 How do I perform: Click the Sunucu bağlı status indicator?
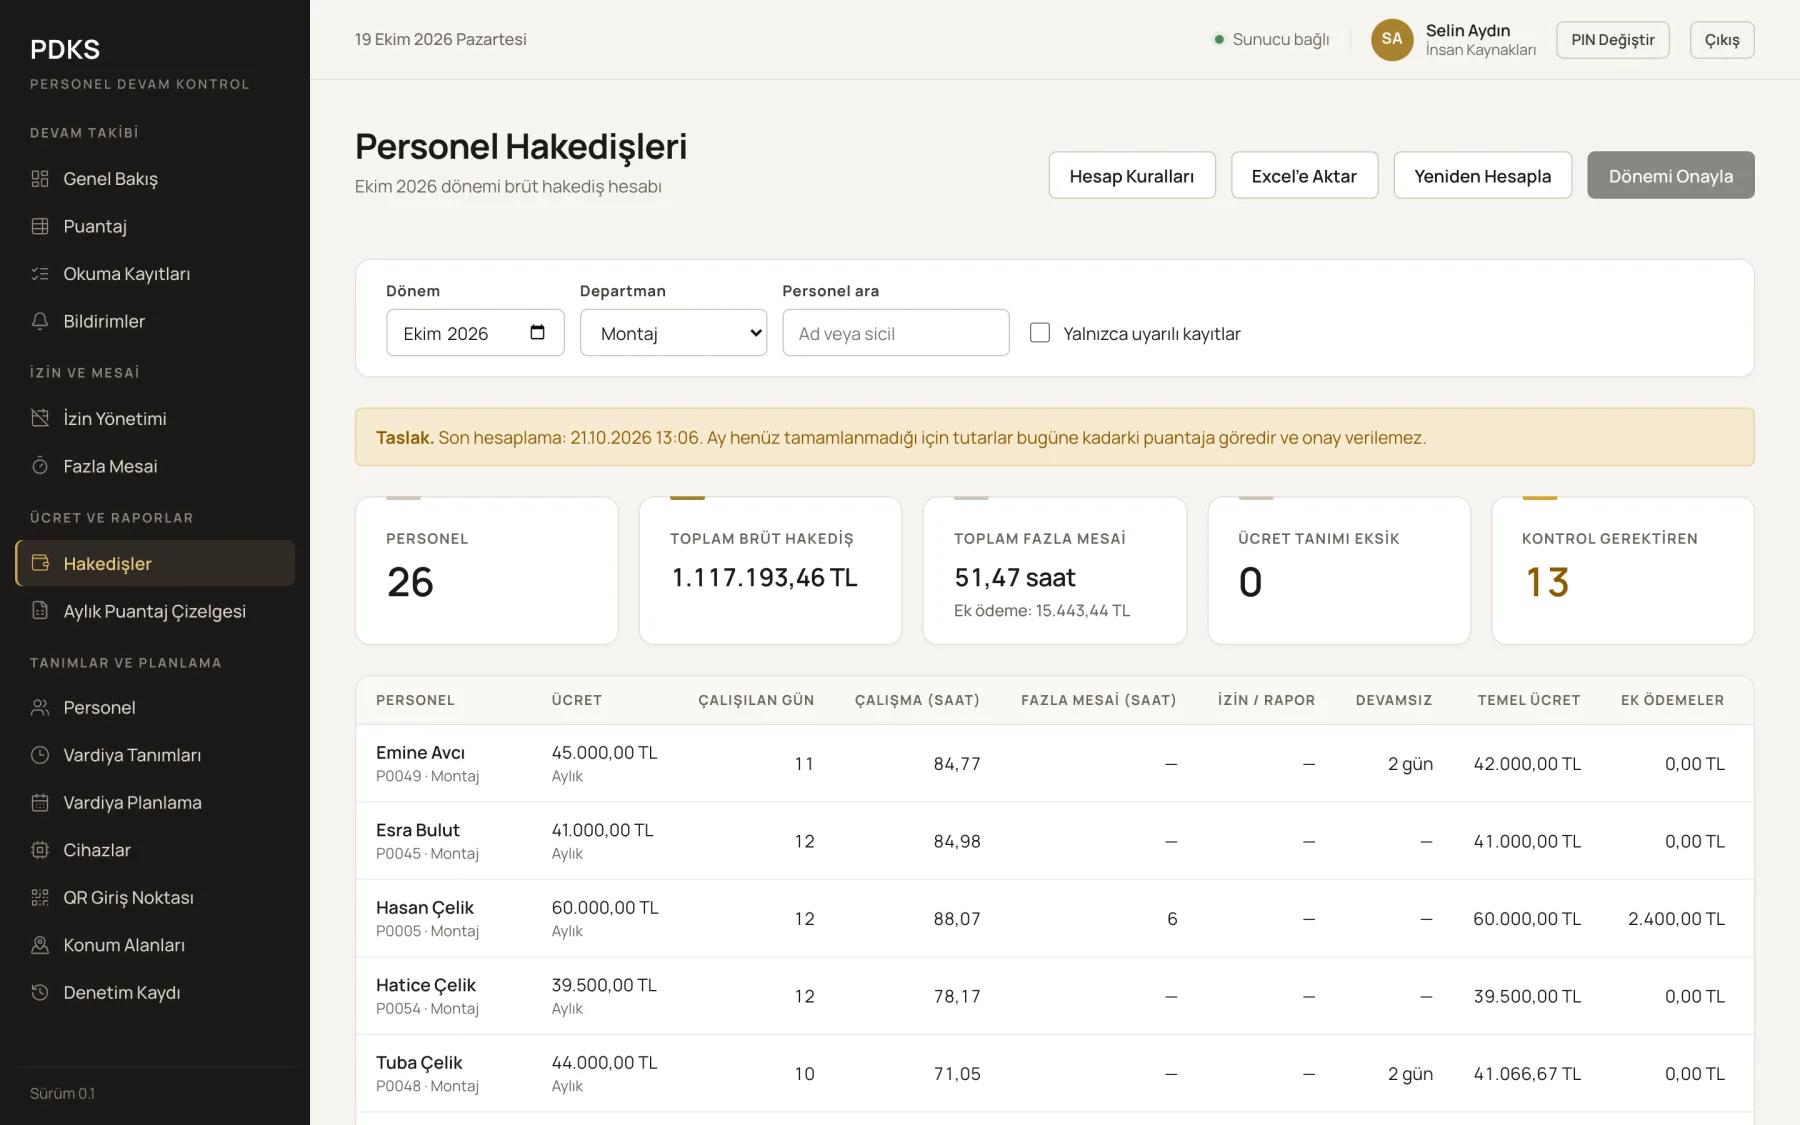1271,39
